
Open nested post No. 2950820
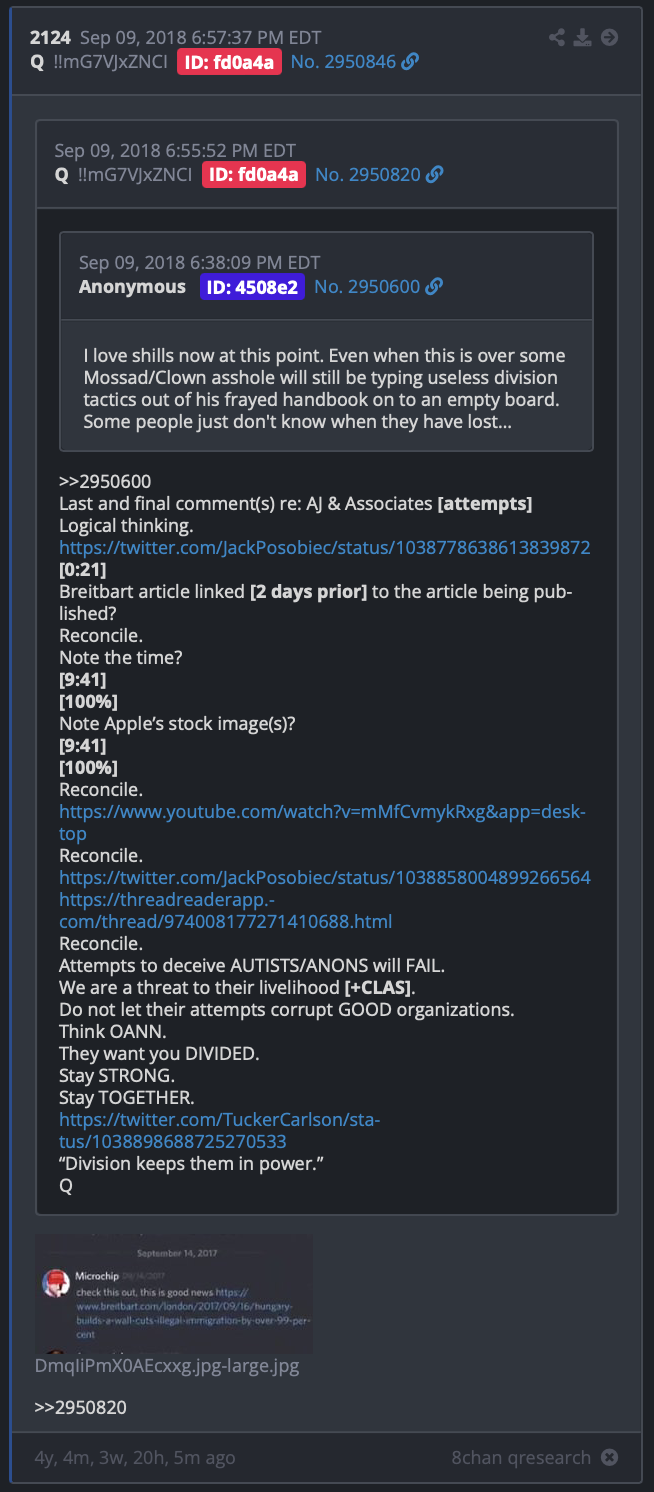pos(367,174)
